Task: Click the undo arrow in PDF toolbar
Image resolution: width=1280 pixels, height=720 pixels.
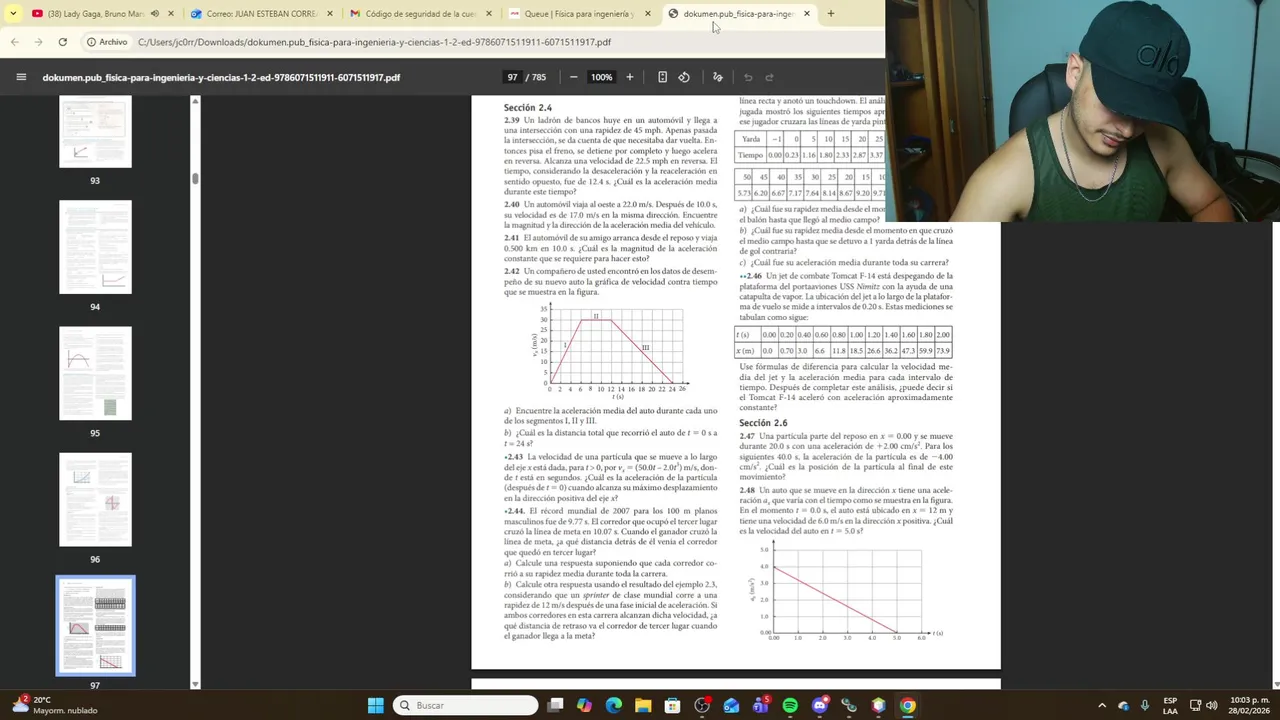Action: tap(748, 77)
